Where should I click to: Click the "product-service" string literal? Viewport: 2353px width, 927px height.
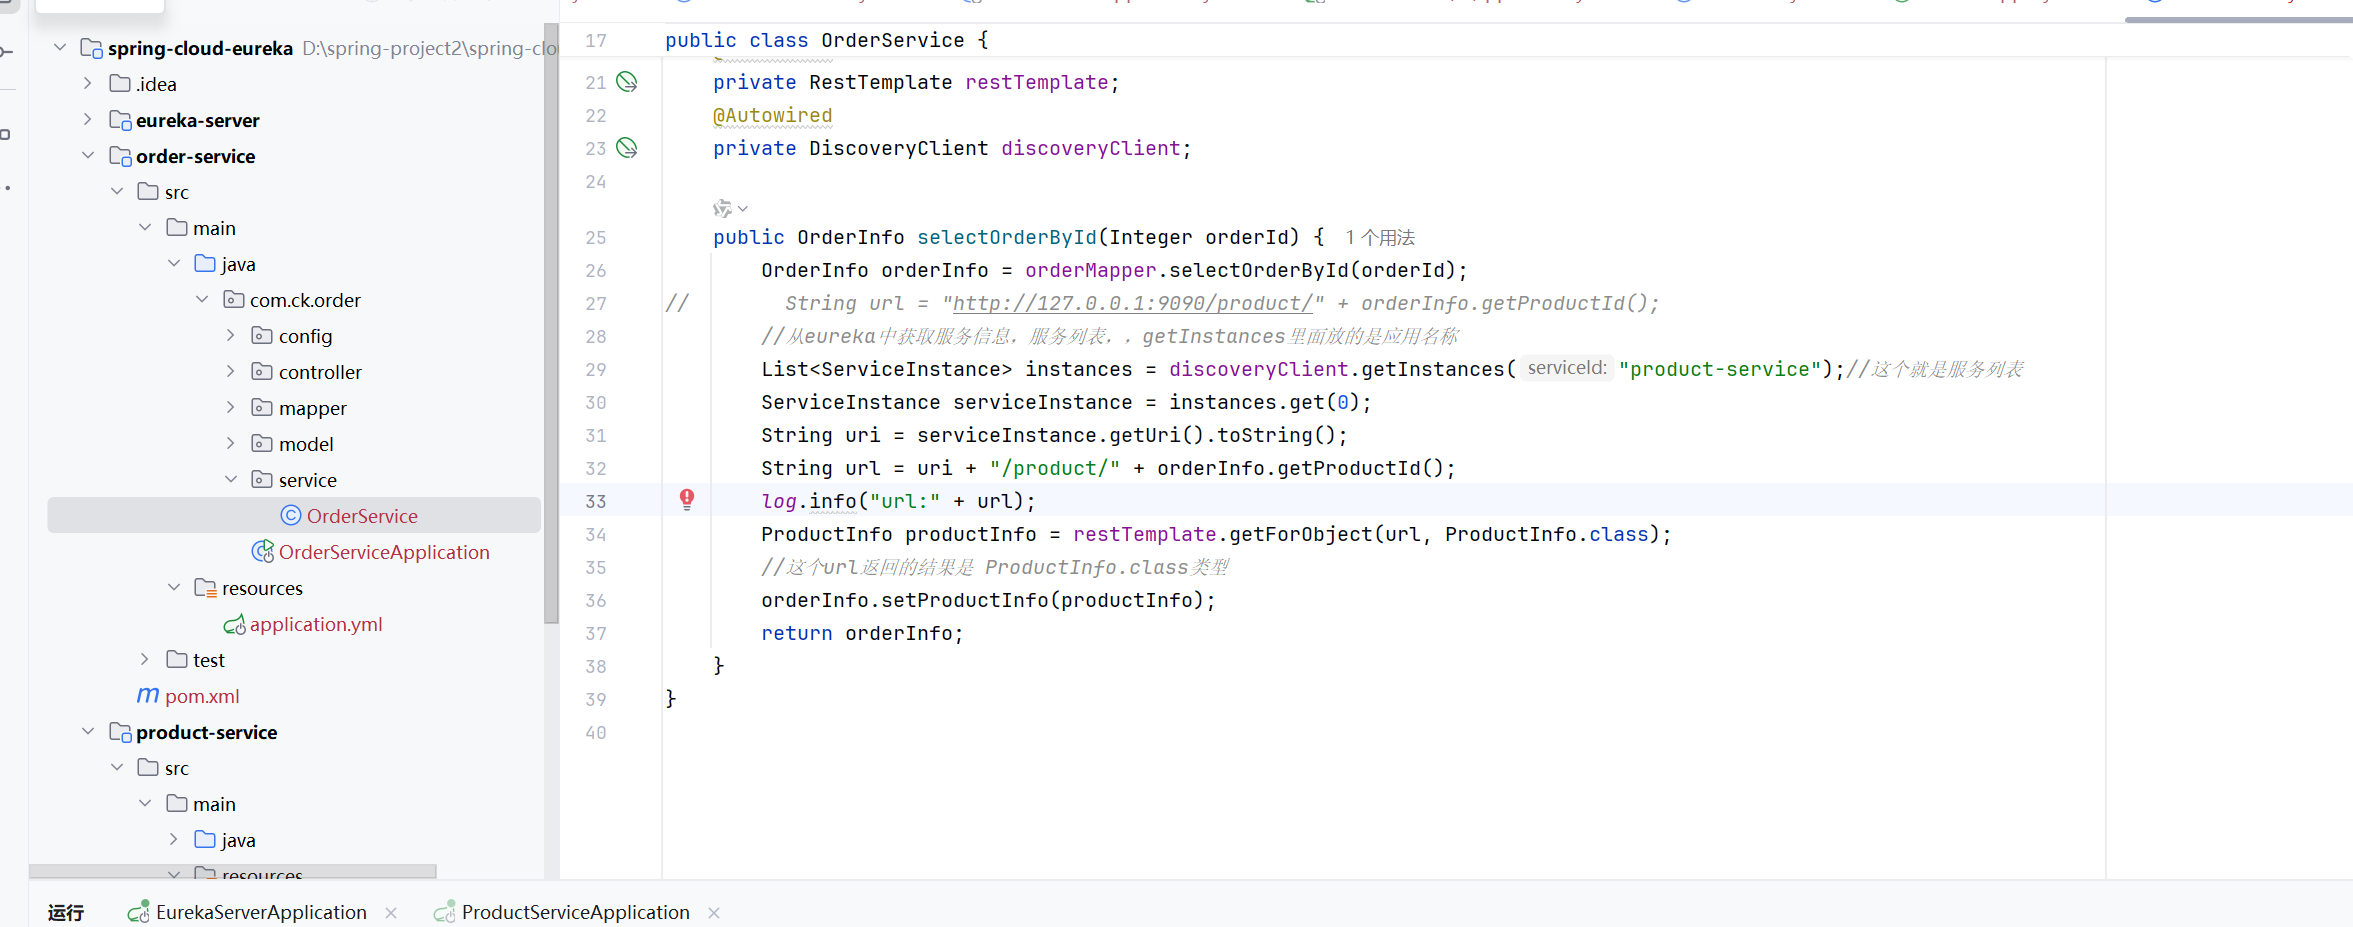pos(1719,369)
